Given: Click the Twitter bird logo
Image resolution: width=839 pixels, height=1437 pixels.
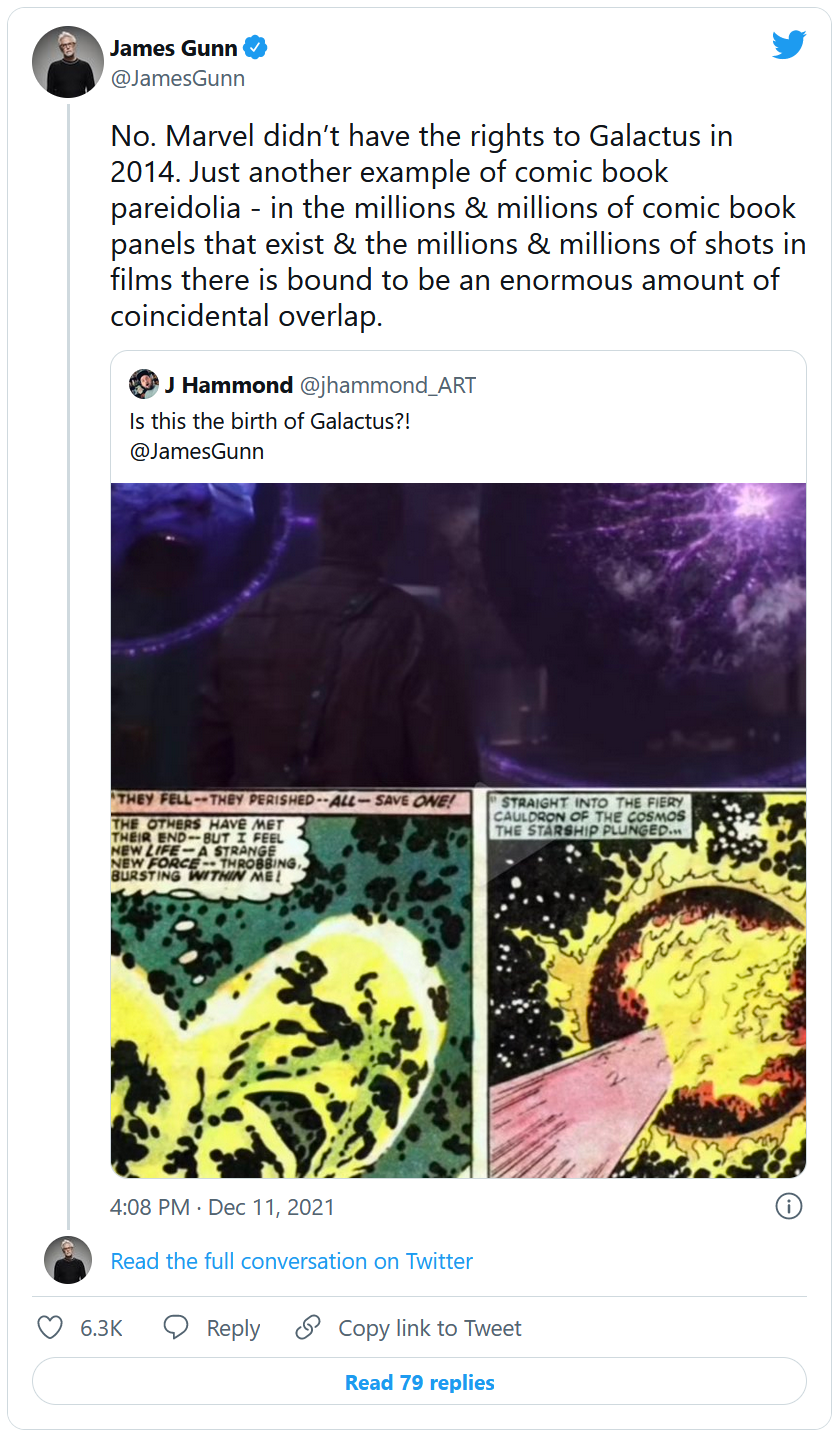Looking at the screenshot, I should pyautogui.click(x=788, y=45).
